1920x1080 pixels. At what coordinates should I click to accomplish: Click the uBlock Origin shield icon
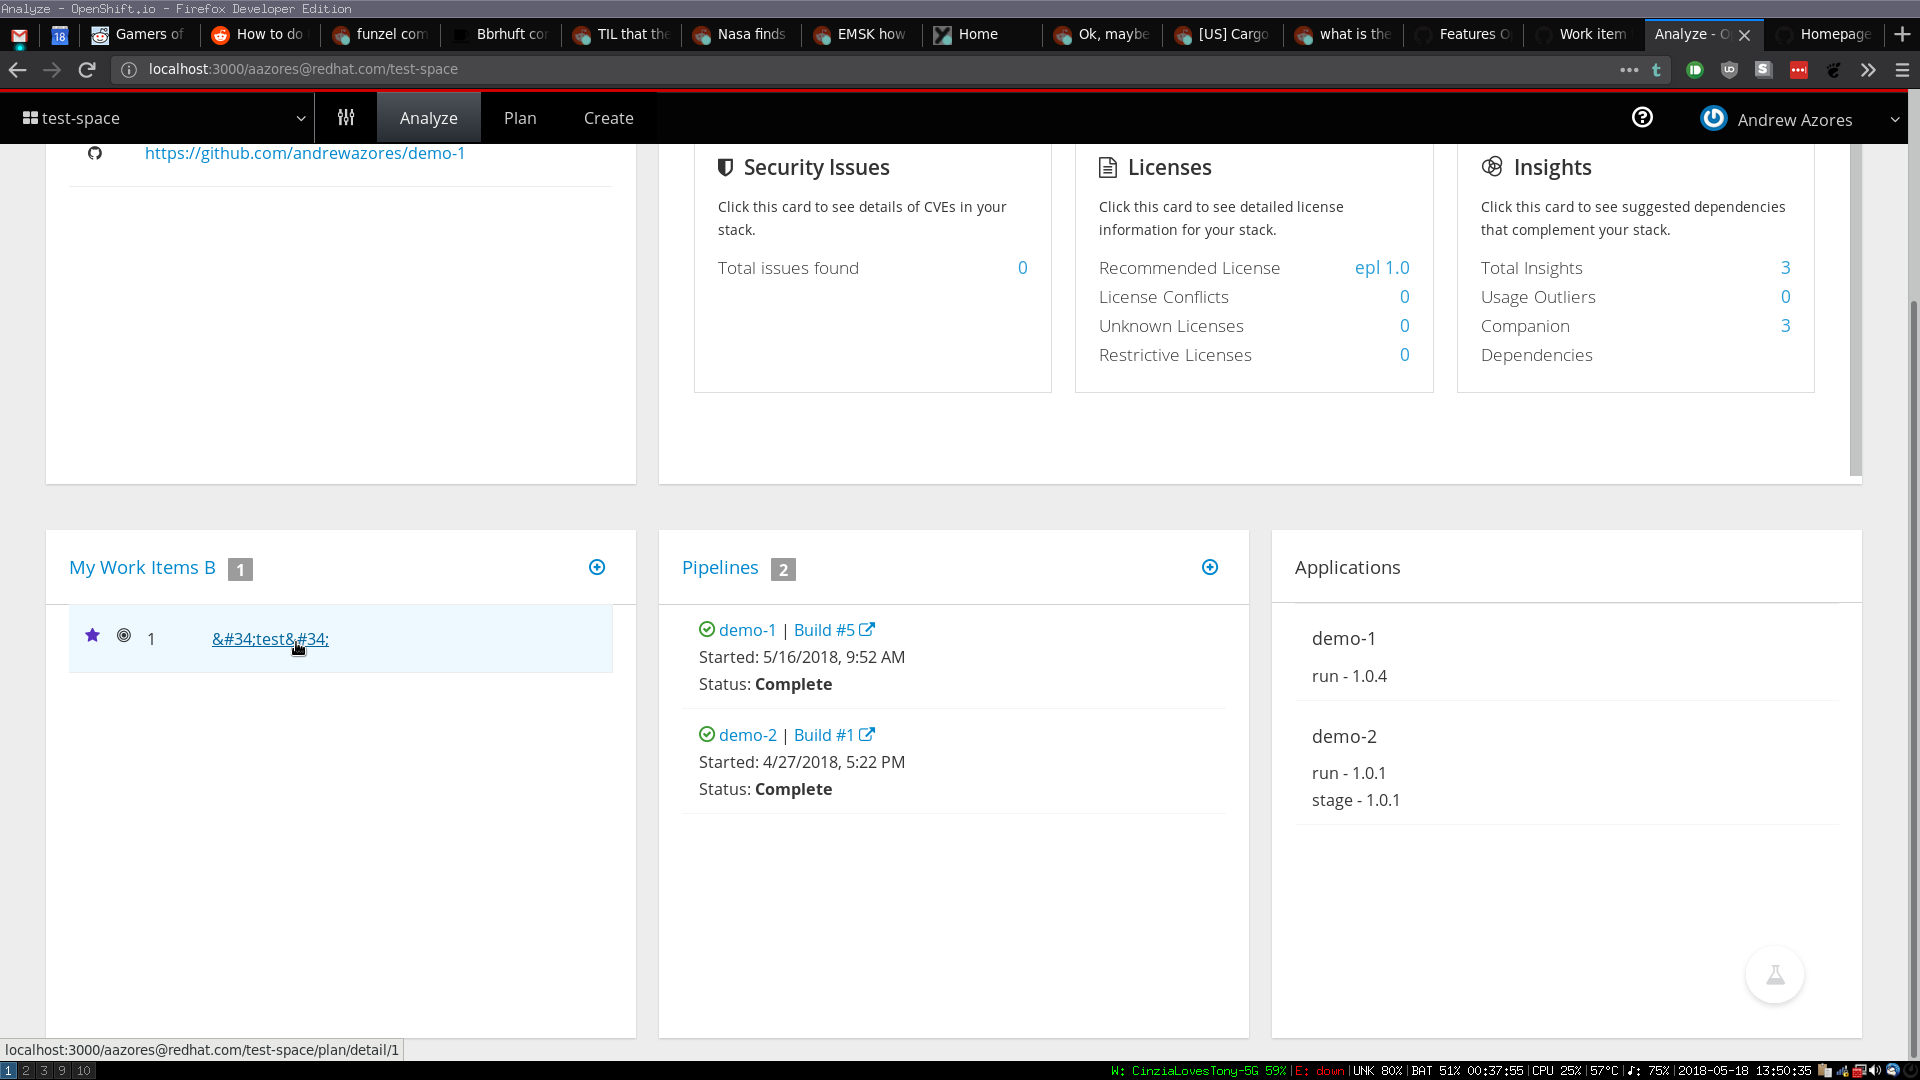tap(1729, 70)
